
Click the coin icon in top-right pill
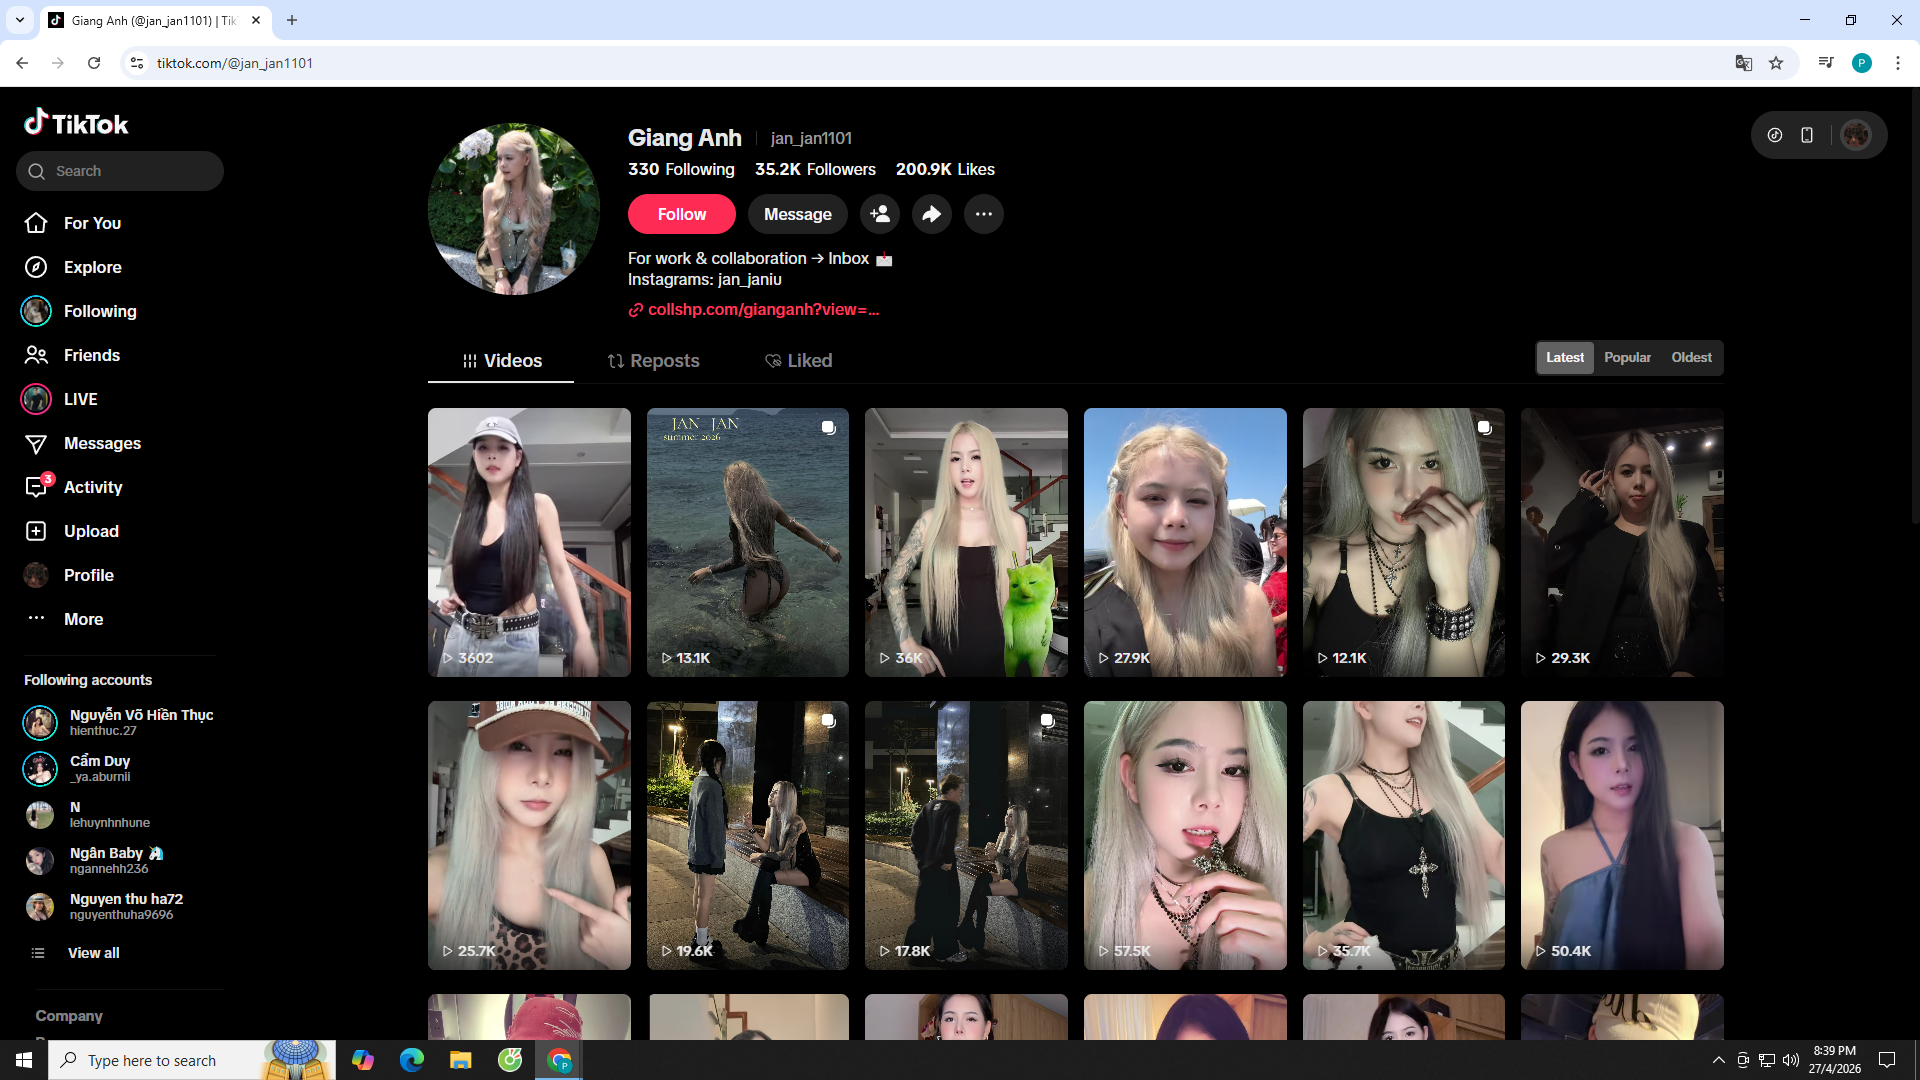coord(1775,135)
